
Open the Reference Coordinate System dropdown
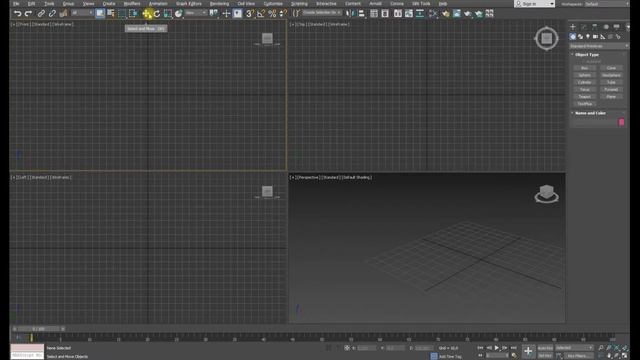pos(196,13)
